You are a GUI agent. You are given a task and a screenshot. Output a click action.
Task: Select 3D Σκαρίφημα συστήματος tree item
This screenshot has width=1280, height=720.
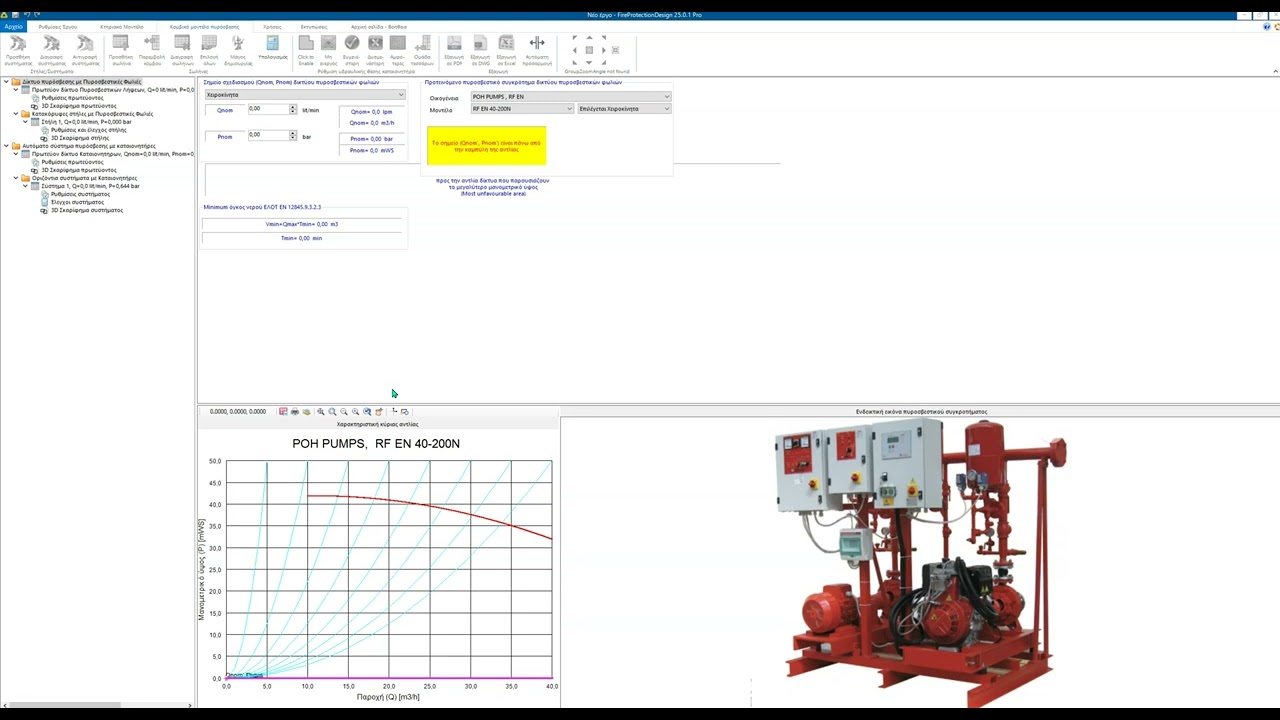(87, 210)
